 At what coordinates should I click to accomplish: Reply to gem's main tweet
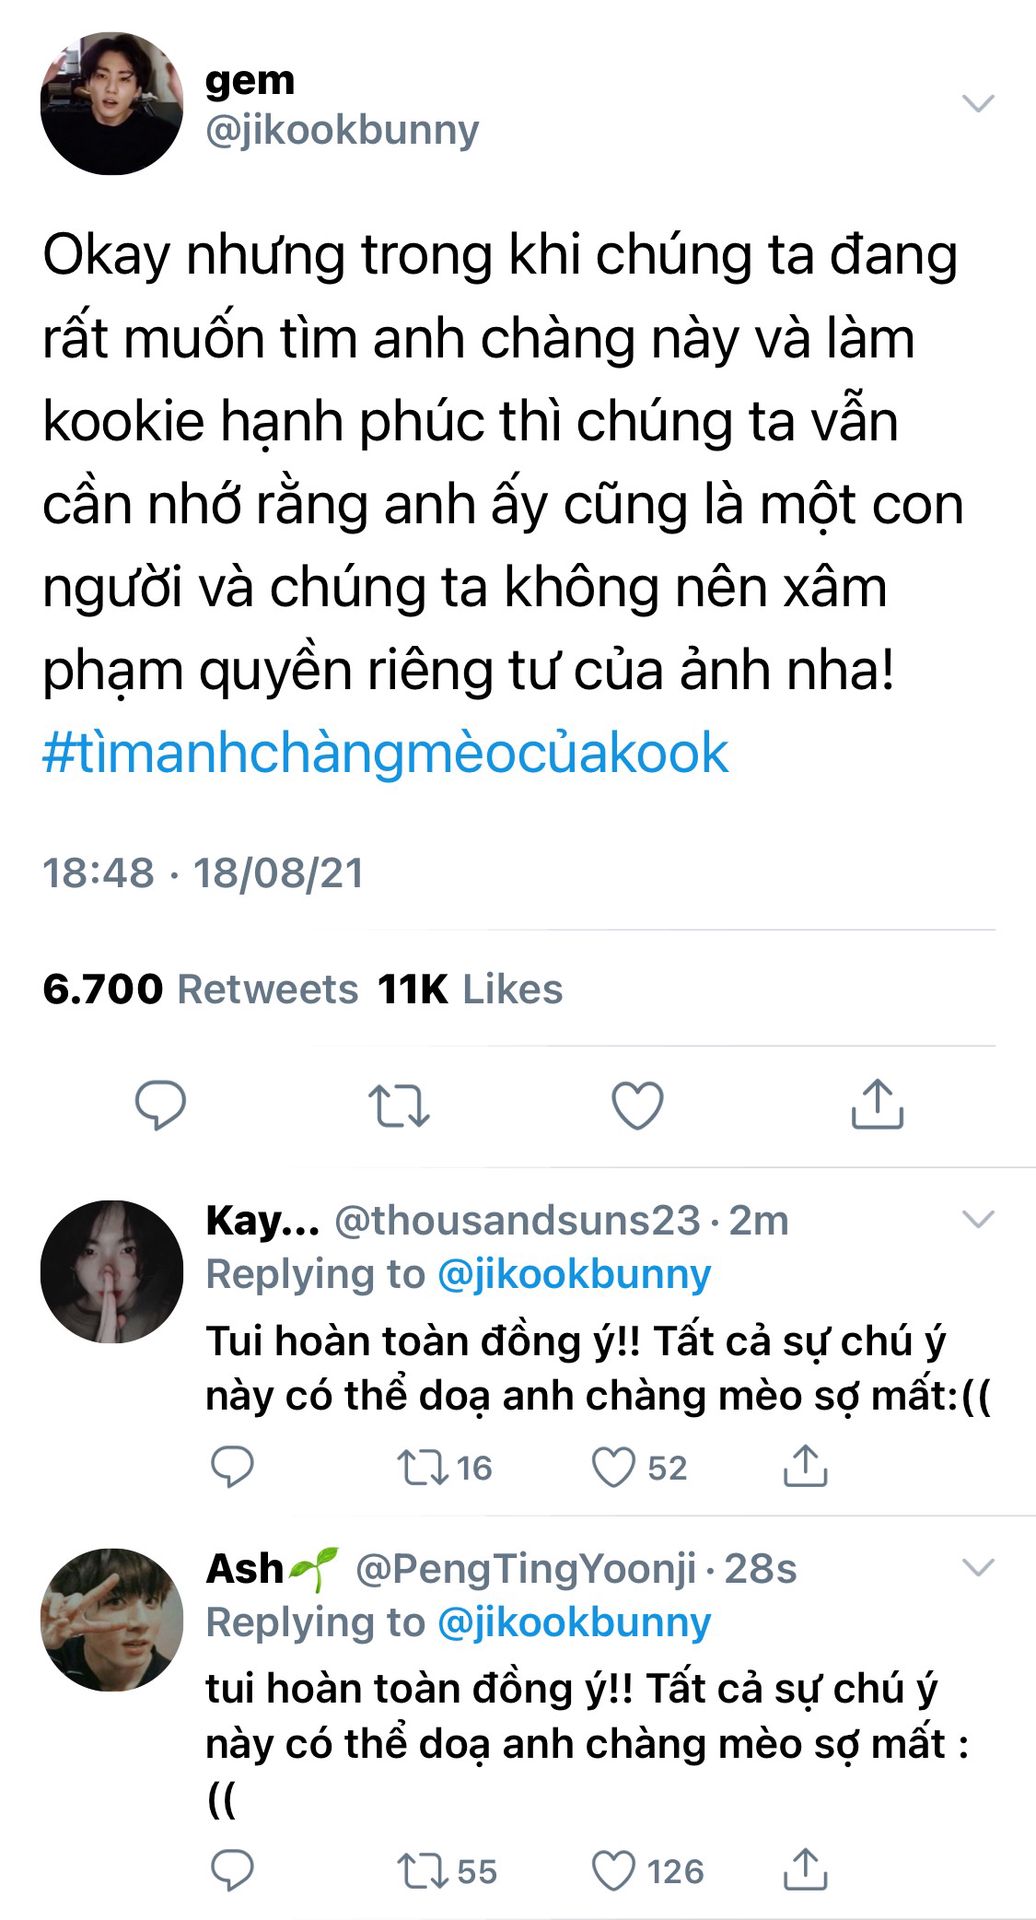point(160,1105)
